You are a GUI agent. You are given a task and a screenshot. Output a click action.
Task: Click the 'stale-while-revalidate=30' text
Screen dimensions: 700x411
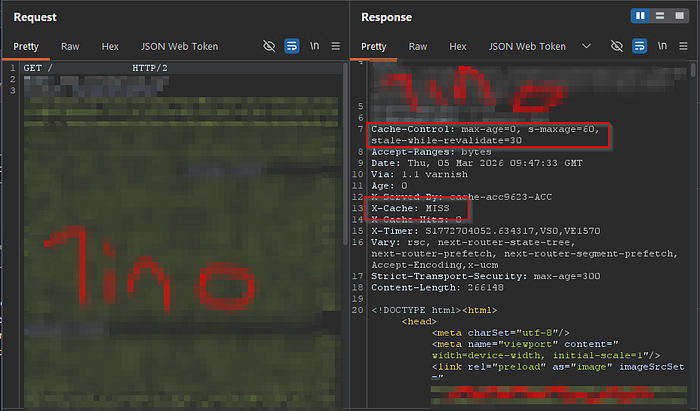446,140
